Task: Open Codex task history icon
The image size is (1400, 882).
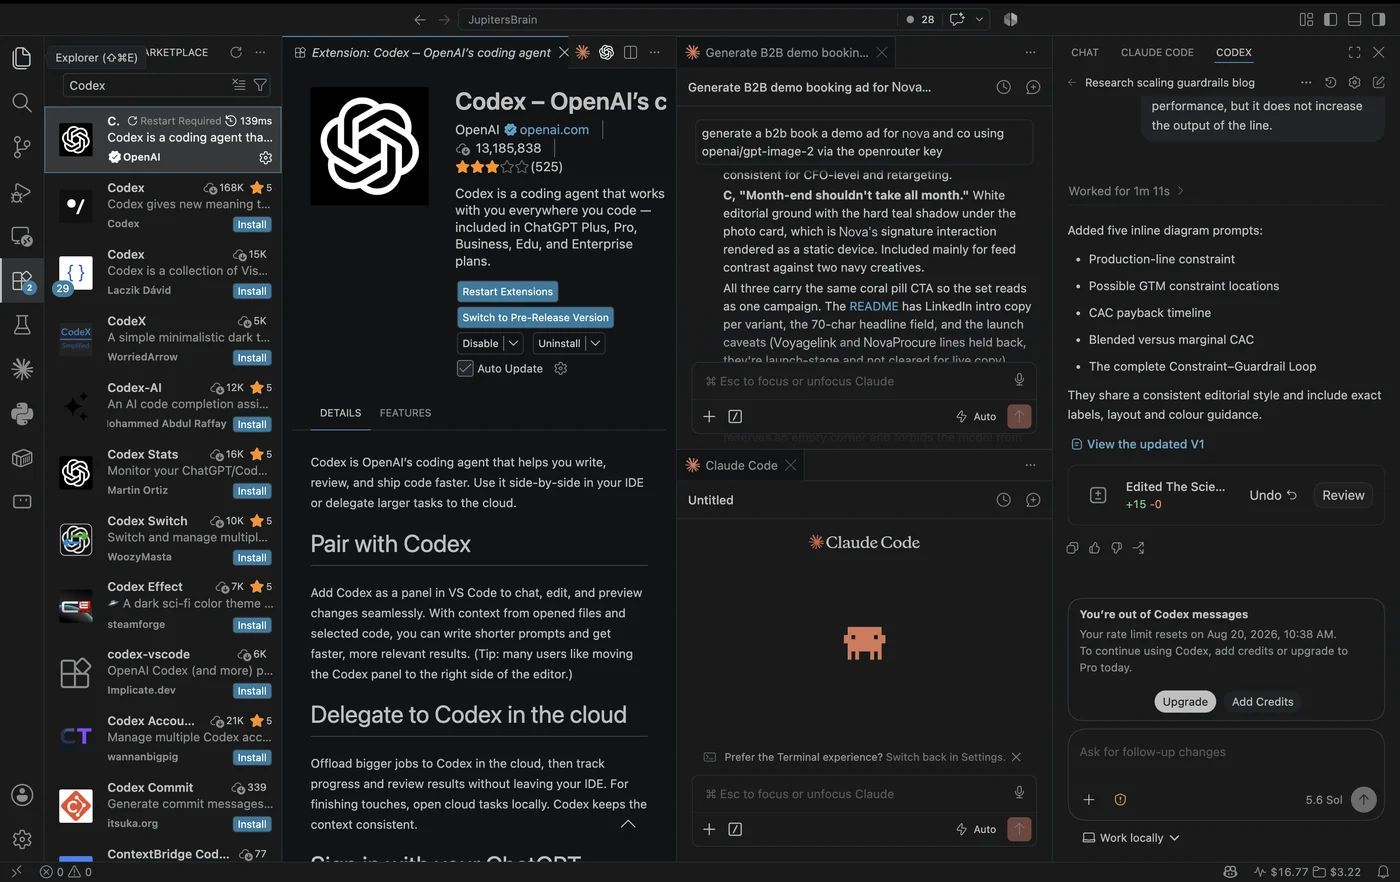Action: [1330, 82]
